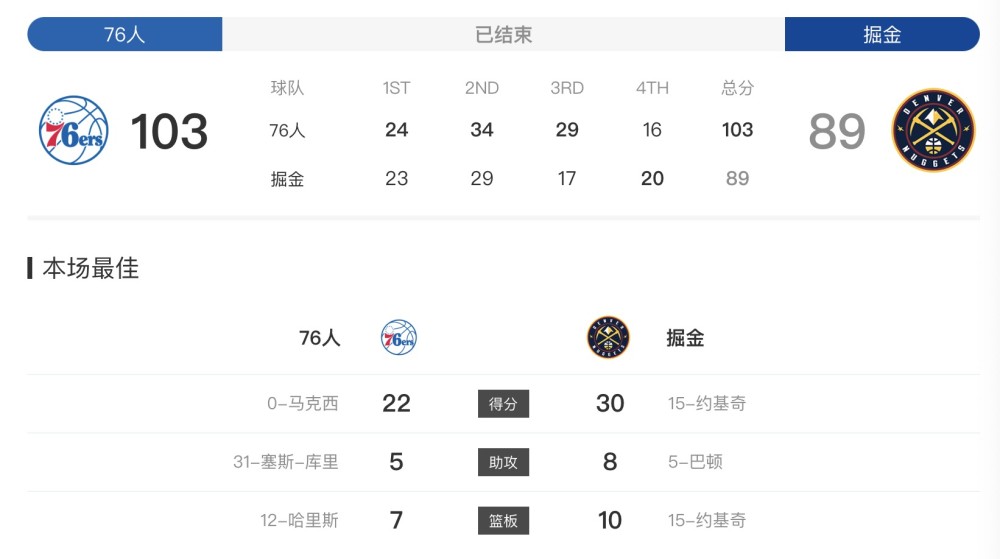Open player 31-塞斯-库里 profile link
The image size is (1000, 559).
coord(285,462)
